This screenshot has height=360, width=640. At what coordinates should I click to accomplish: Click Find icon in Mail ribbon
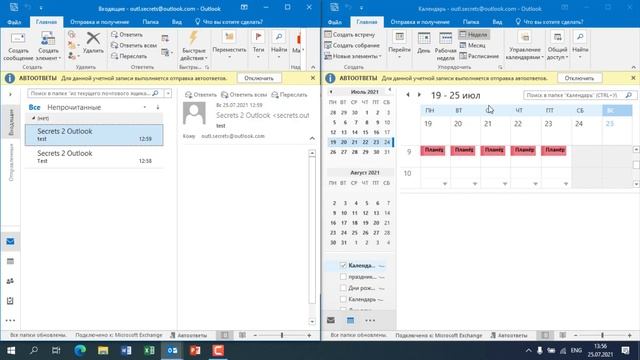coord(279,38)
